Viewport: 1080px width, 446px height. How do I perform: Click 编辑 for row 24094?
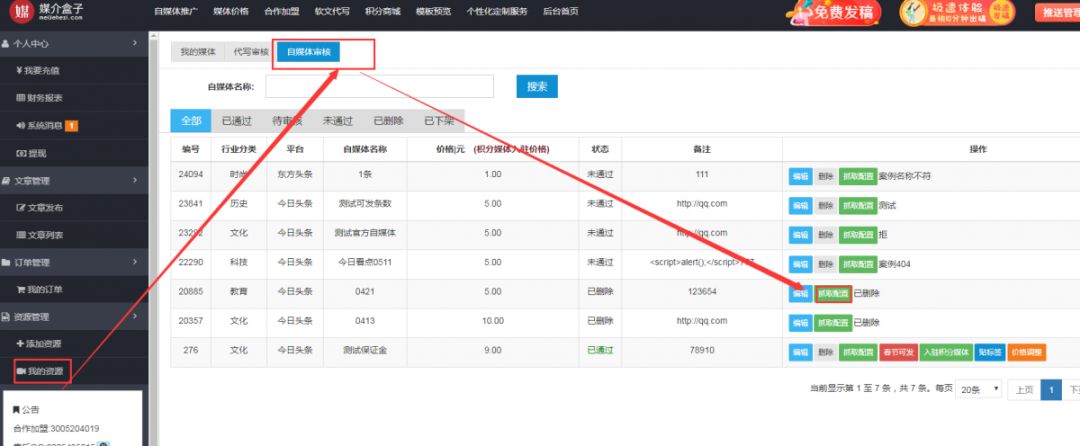pos(800,176)
